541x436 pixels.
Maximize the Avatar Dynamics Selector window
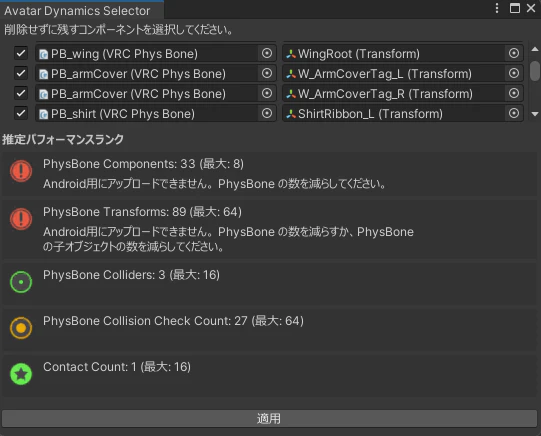[515, 8]
